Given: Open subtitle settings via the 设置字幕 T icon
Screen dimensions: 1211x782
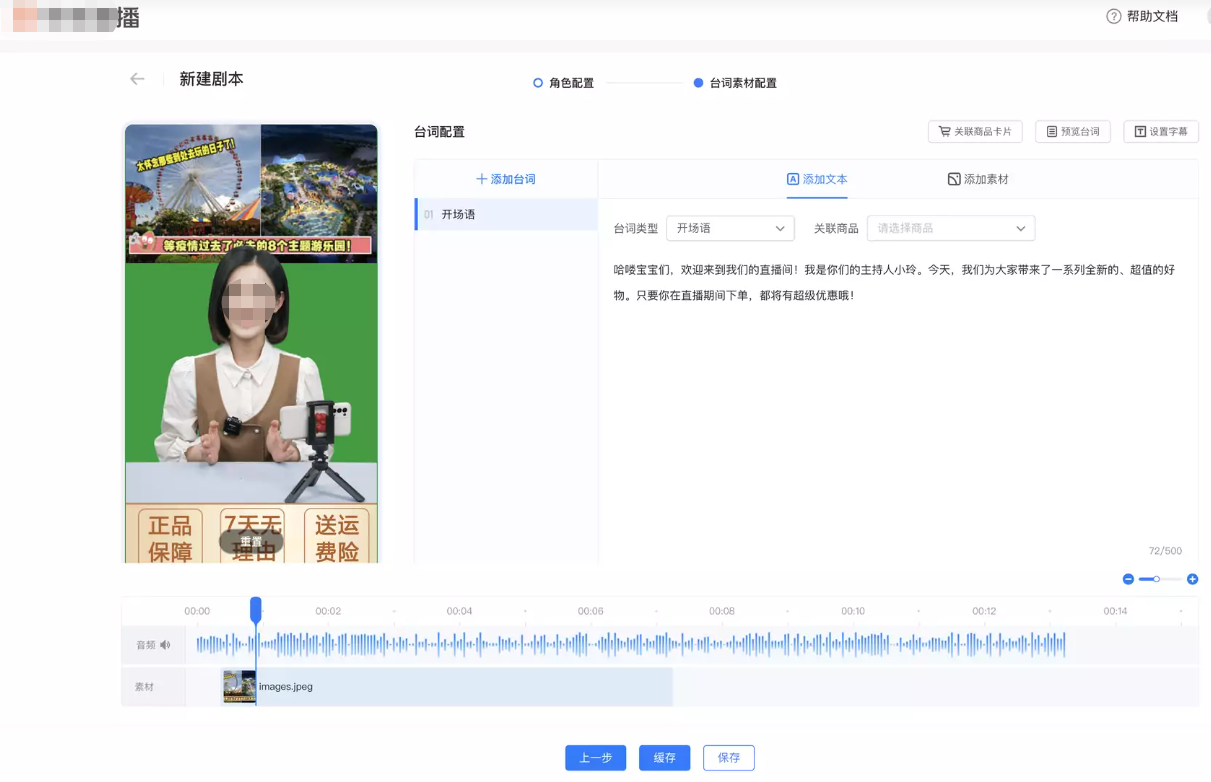Looking at the screenshot, I should click(x=1141, y=131).
